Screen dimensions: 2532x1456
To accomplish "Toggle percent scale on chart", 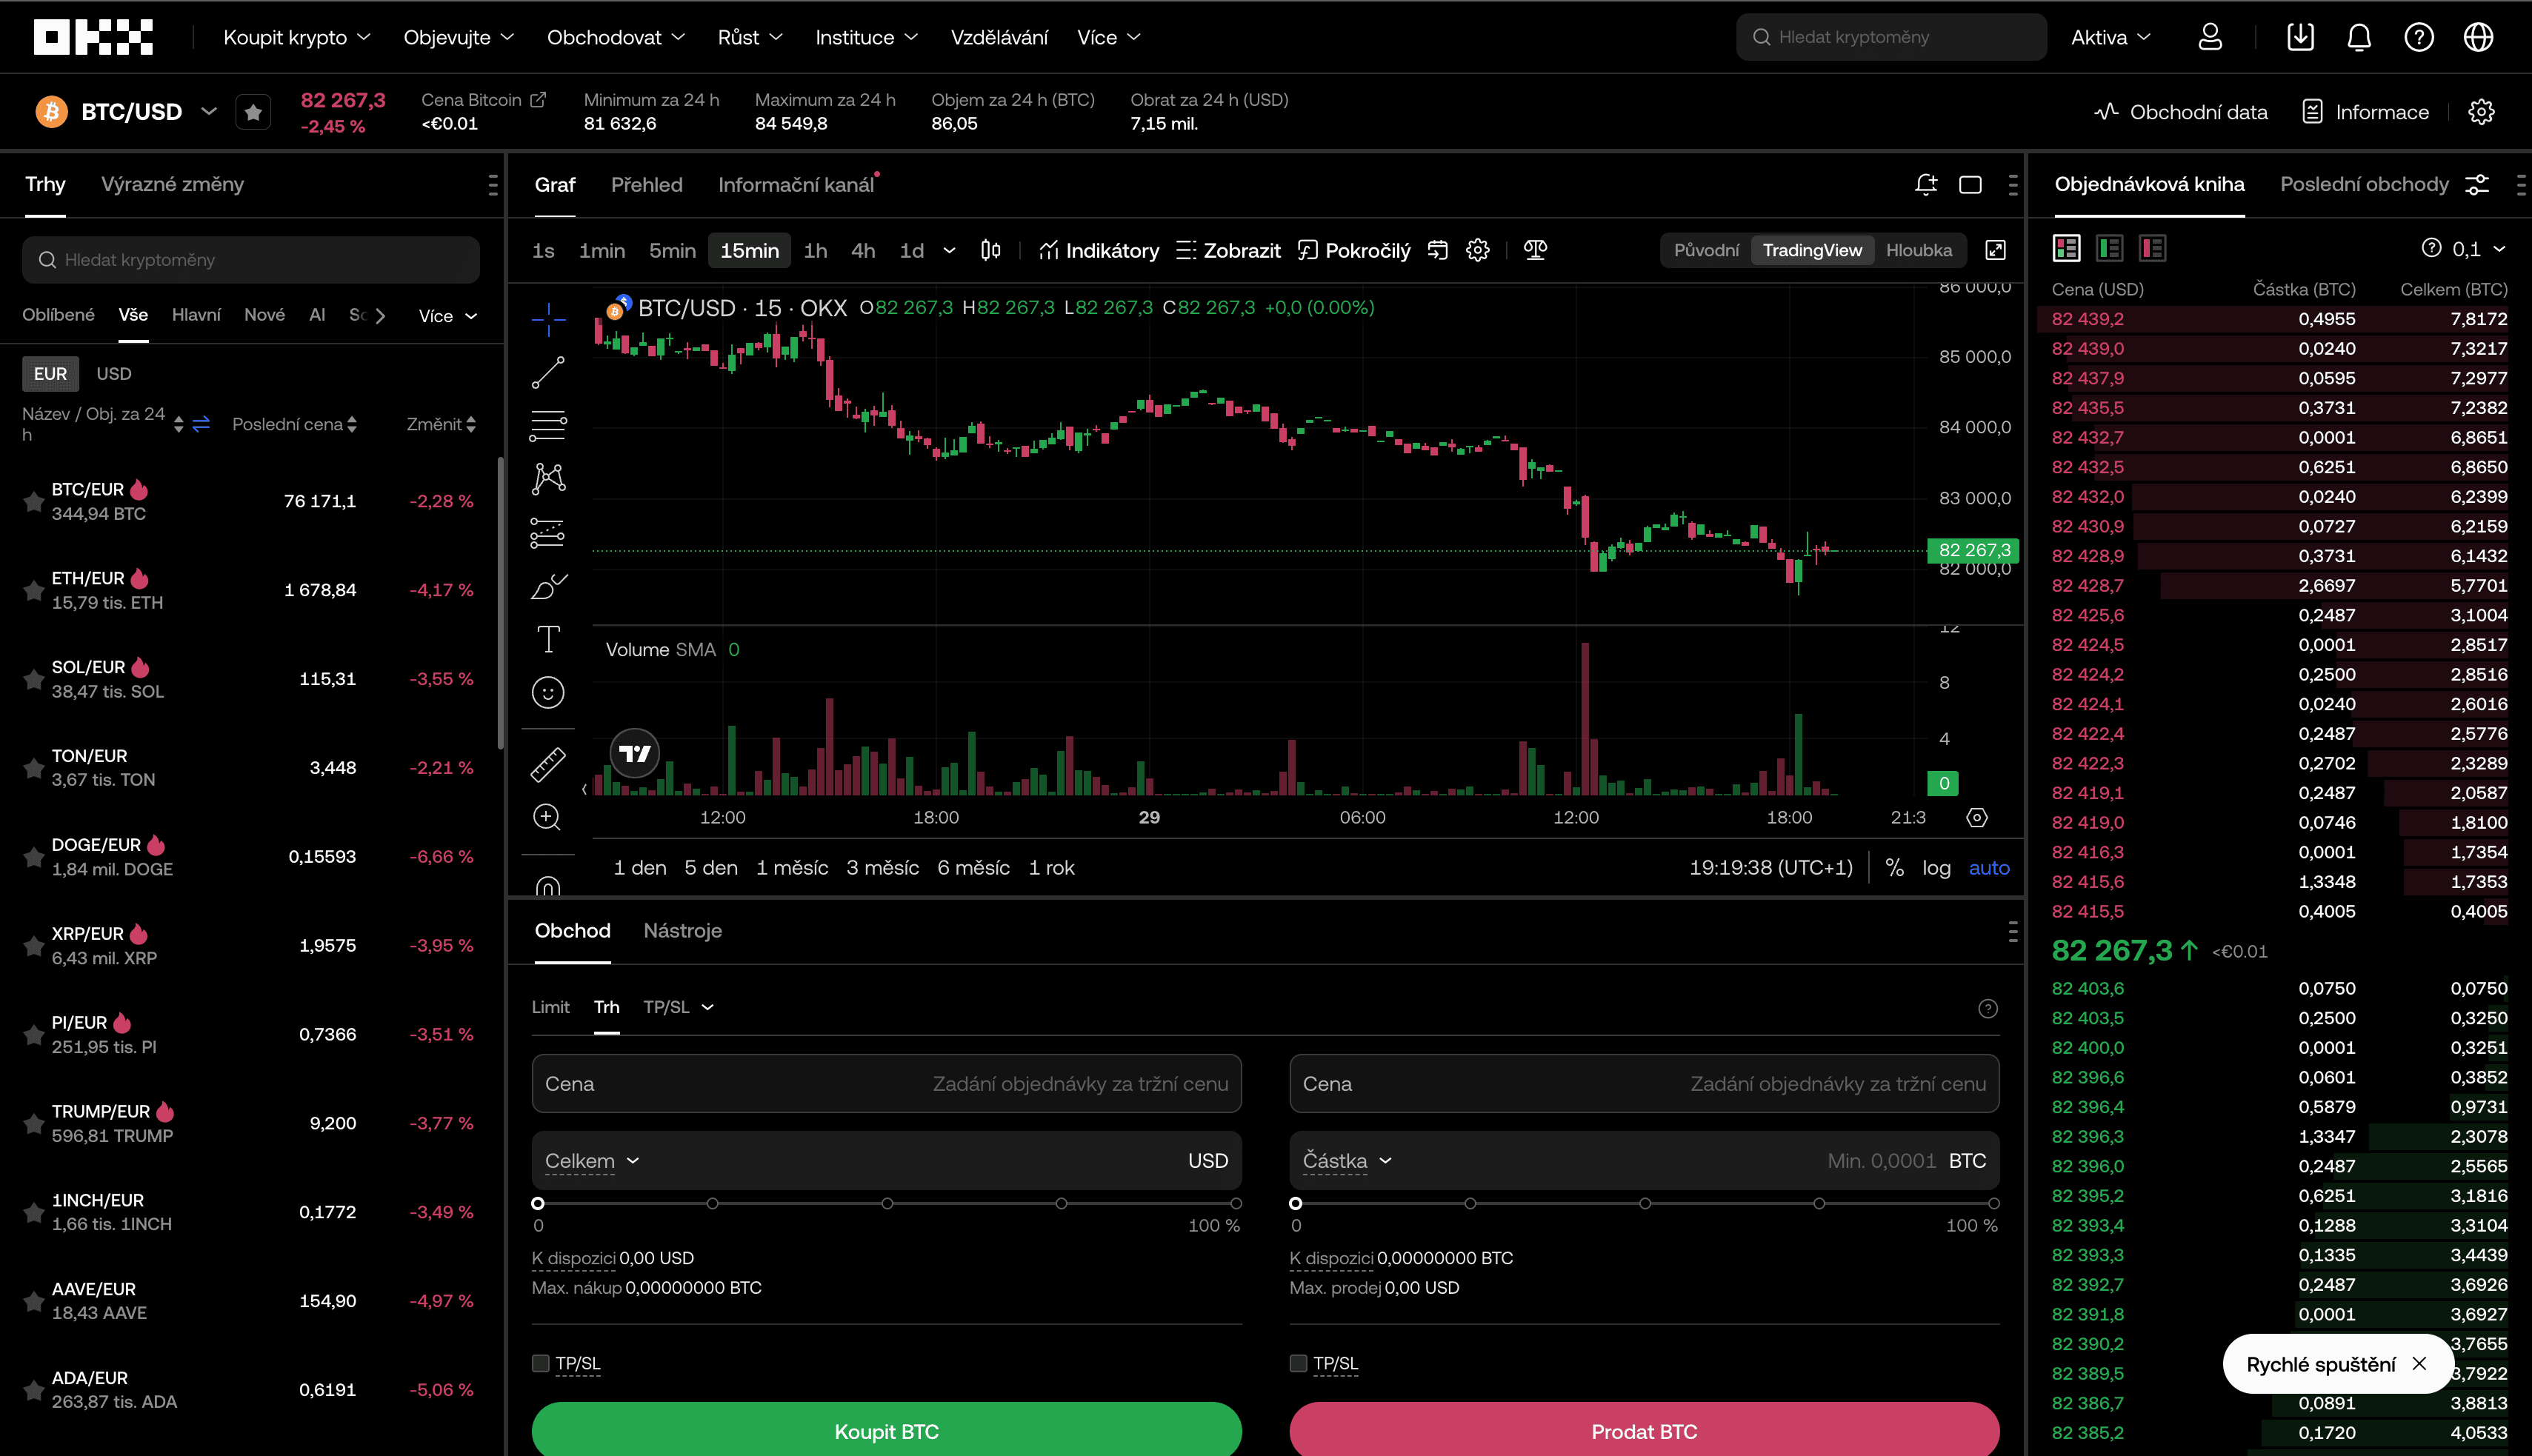I will click(x=1894, y=868).
